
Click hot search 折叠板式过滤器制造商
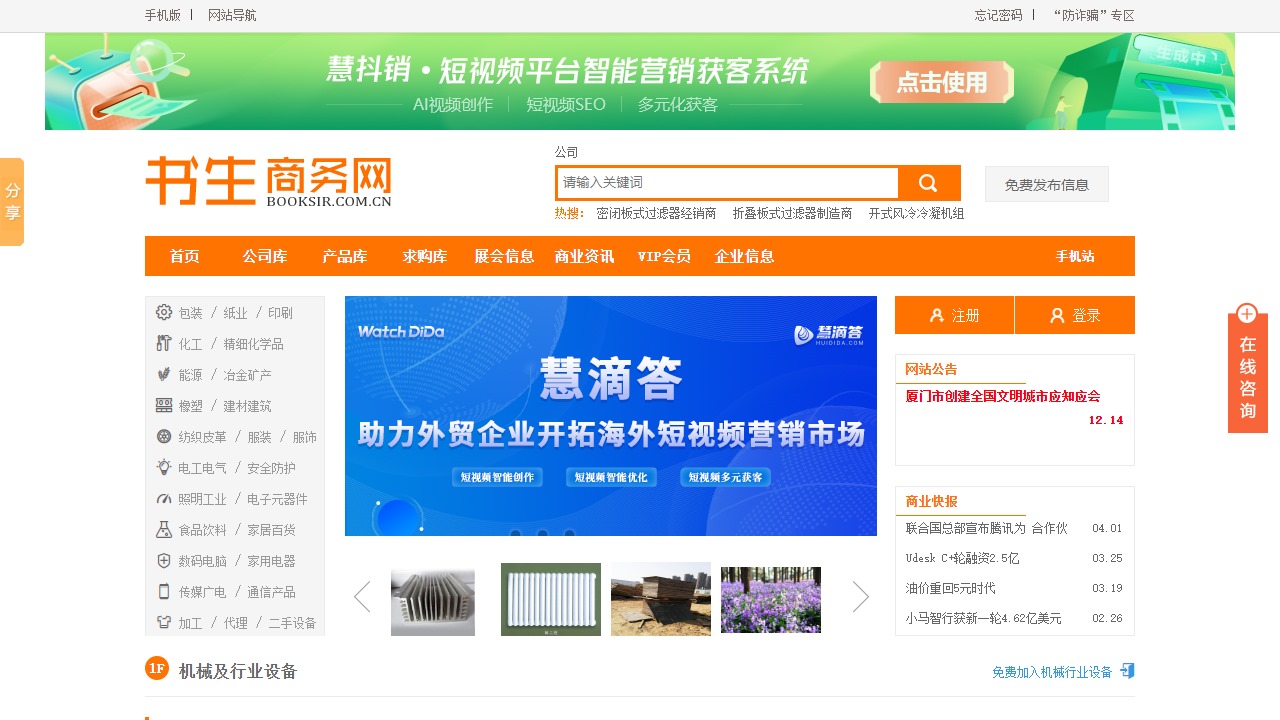tap(792, 213)
